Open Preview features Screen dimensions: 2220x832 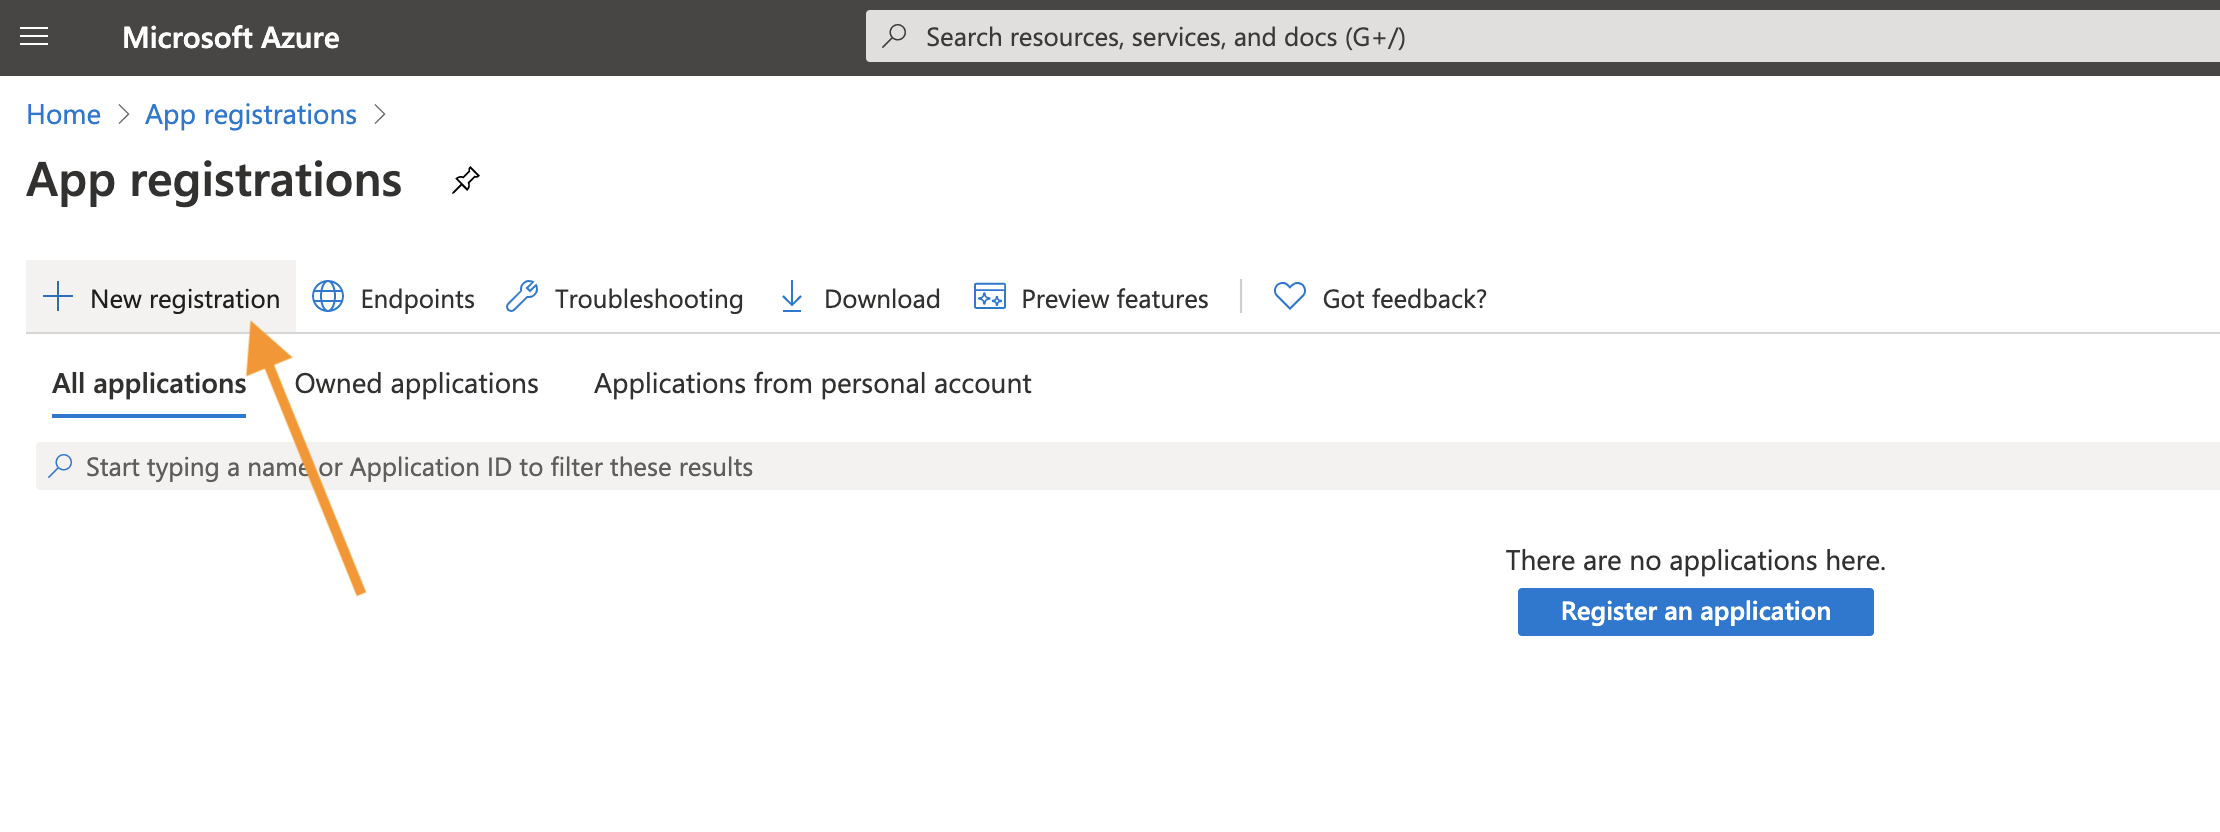pyautogui.click(x=1091, y=298)
